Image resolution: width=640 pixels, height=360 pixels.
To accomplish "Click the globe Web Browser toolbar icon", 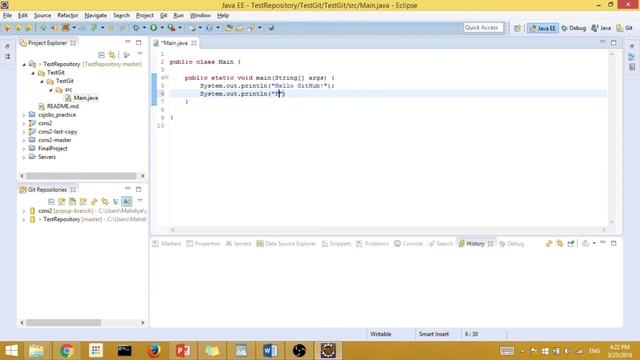I will pyautogui.click(x=271, y=28).
